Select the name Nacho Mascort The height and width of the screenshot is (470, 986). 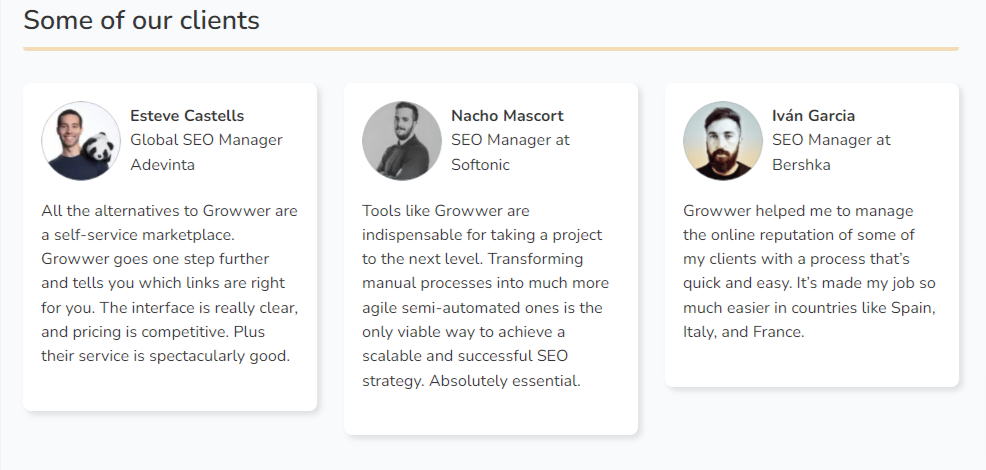(x=507, y=116)
